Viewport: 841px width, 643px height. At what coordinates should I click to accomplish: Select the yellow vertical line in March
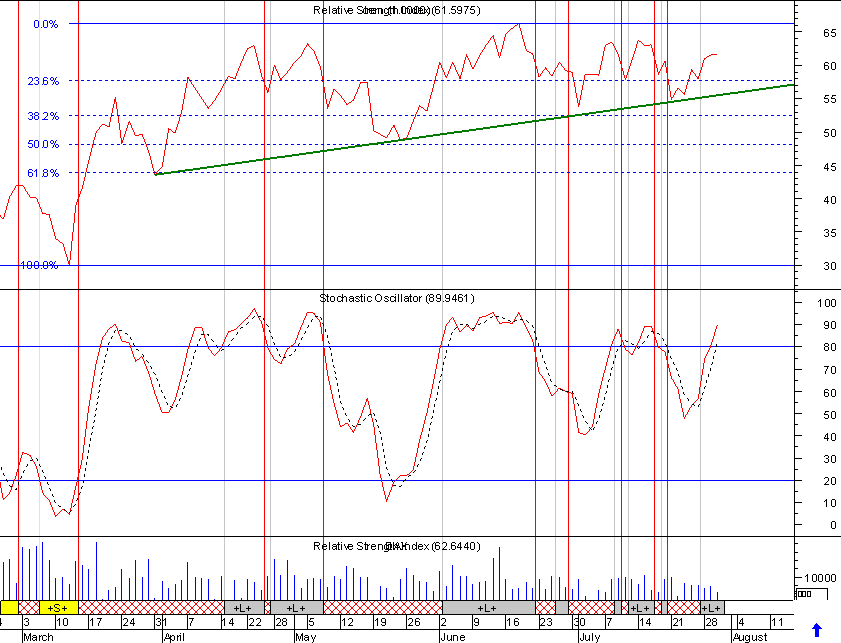[39, 300]
